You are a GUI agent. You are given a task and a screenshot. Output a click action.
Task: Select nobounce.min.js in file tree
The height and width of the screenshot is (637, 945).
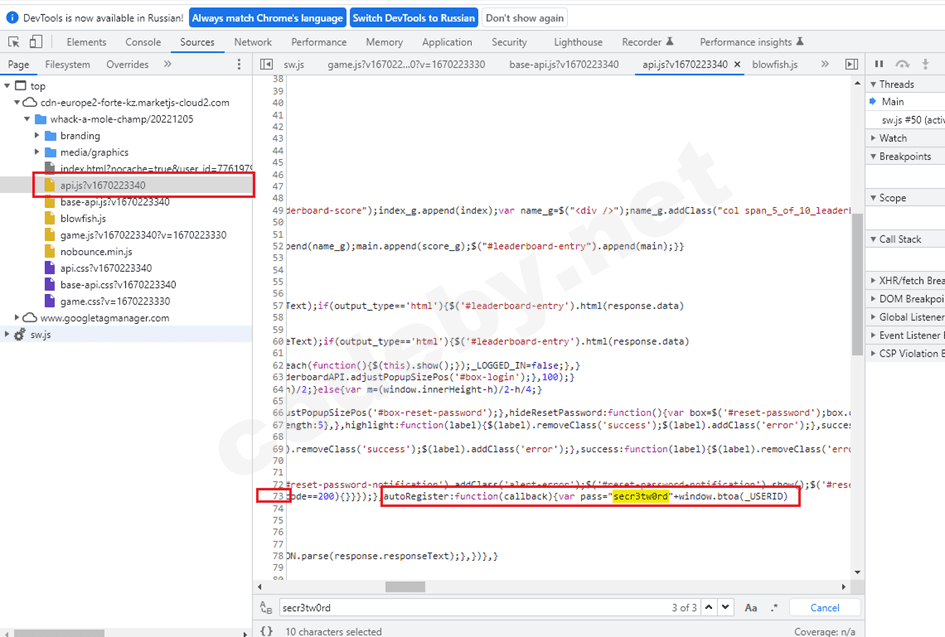tap(96, 251)
